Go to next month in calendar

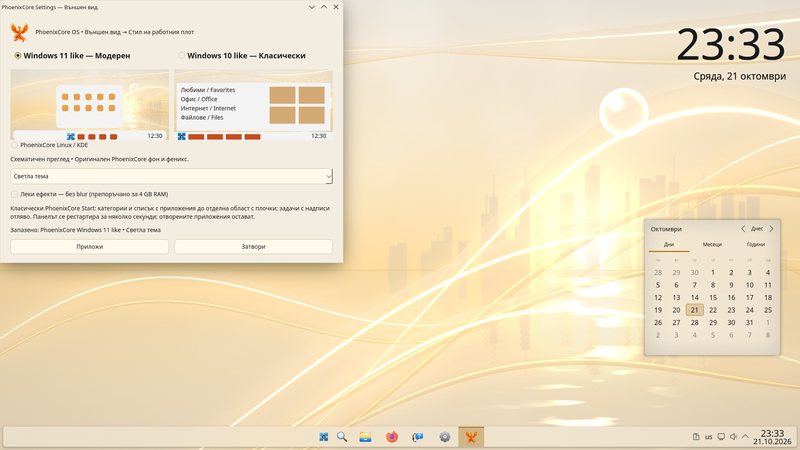(771, 229)
